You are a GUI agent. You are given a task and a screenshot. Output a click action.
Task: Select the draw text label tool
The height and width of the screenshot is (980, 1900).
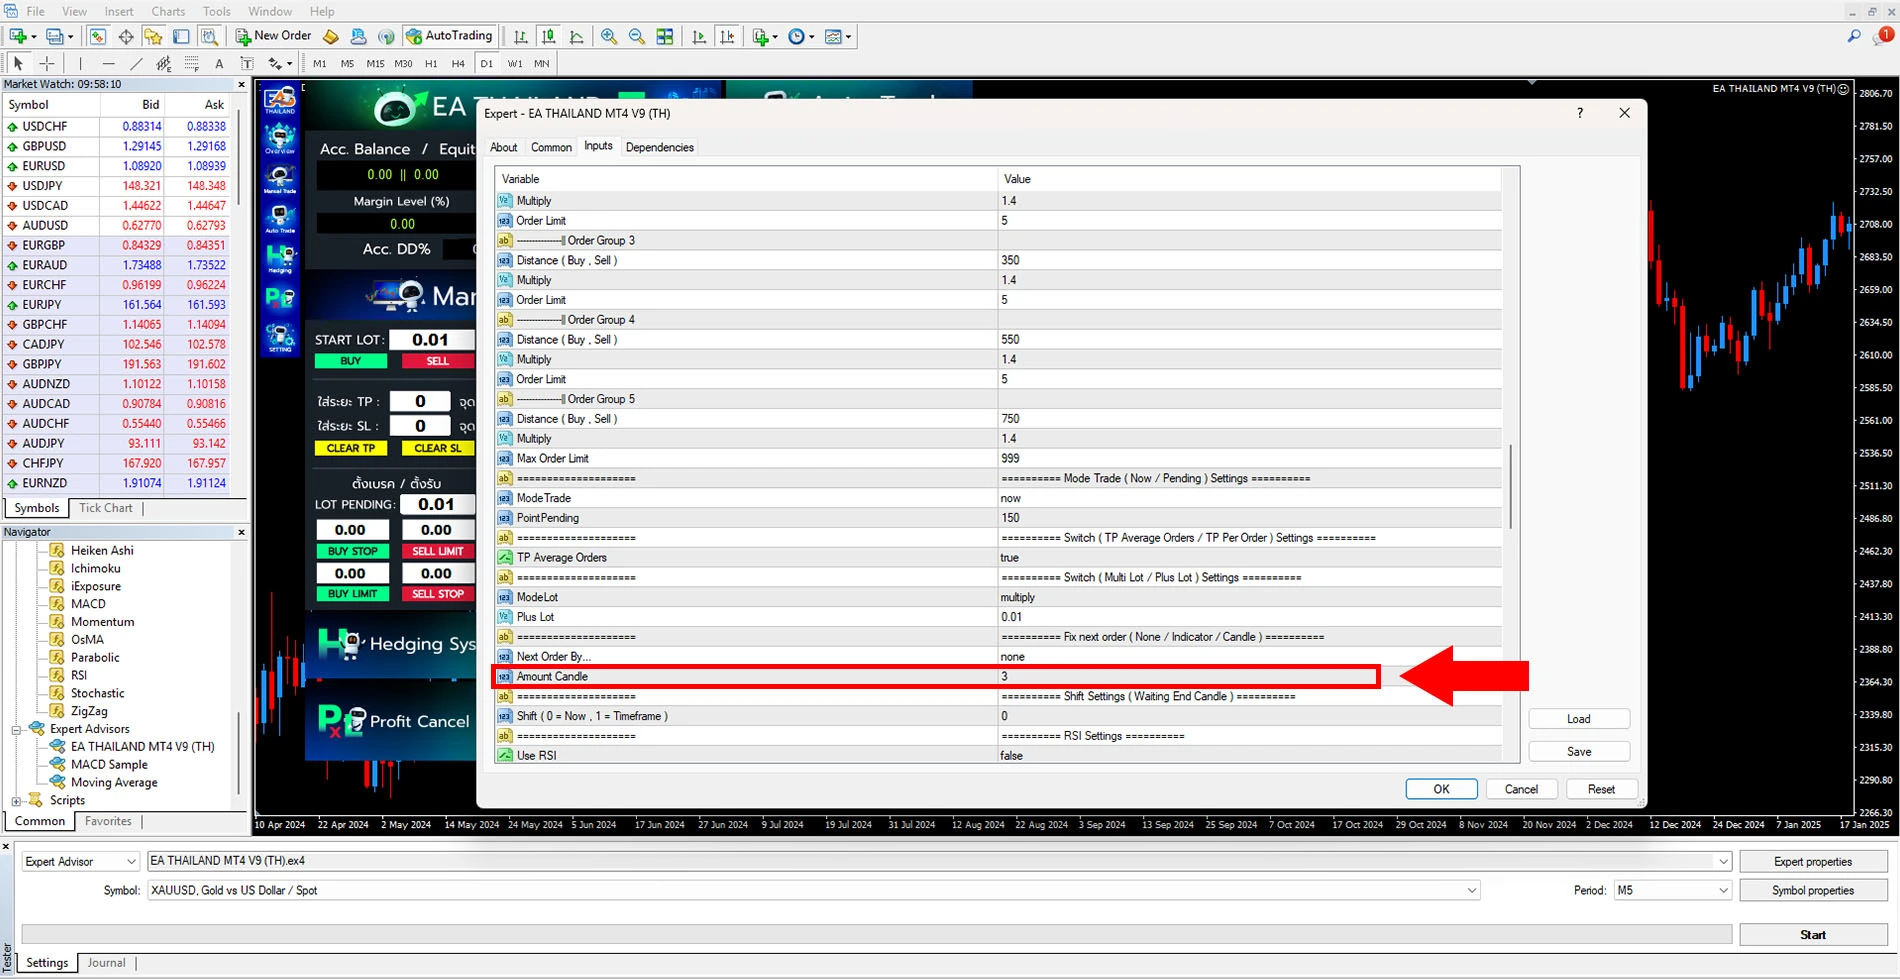pyautogui.click(x=246, y=63)
